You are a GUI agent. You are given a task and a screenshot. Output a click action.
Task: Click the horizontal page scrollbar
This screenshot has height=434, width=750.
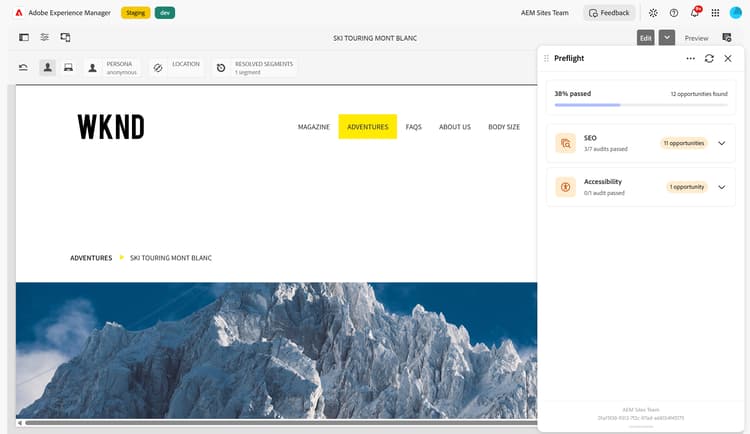click(280, 423)
